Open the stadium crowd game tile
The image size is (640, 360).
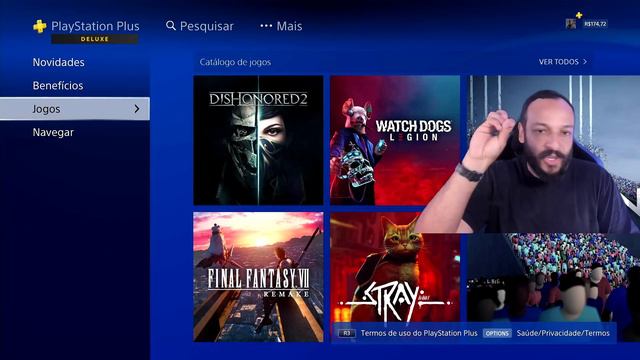(553, 286)
